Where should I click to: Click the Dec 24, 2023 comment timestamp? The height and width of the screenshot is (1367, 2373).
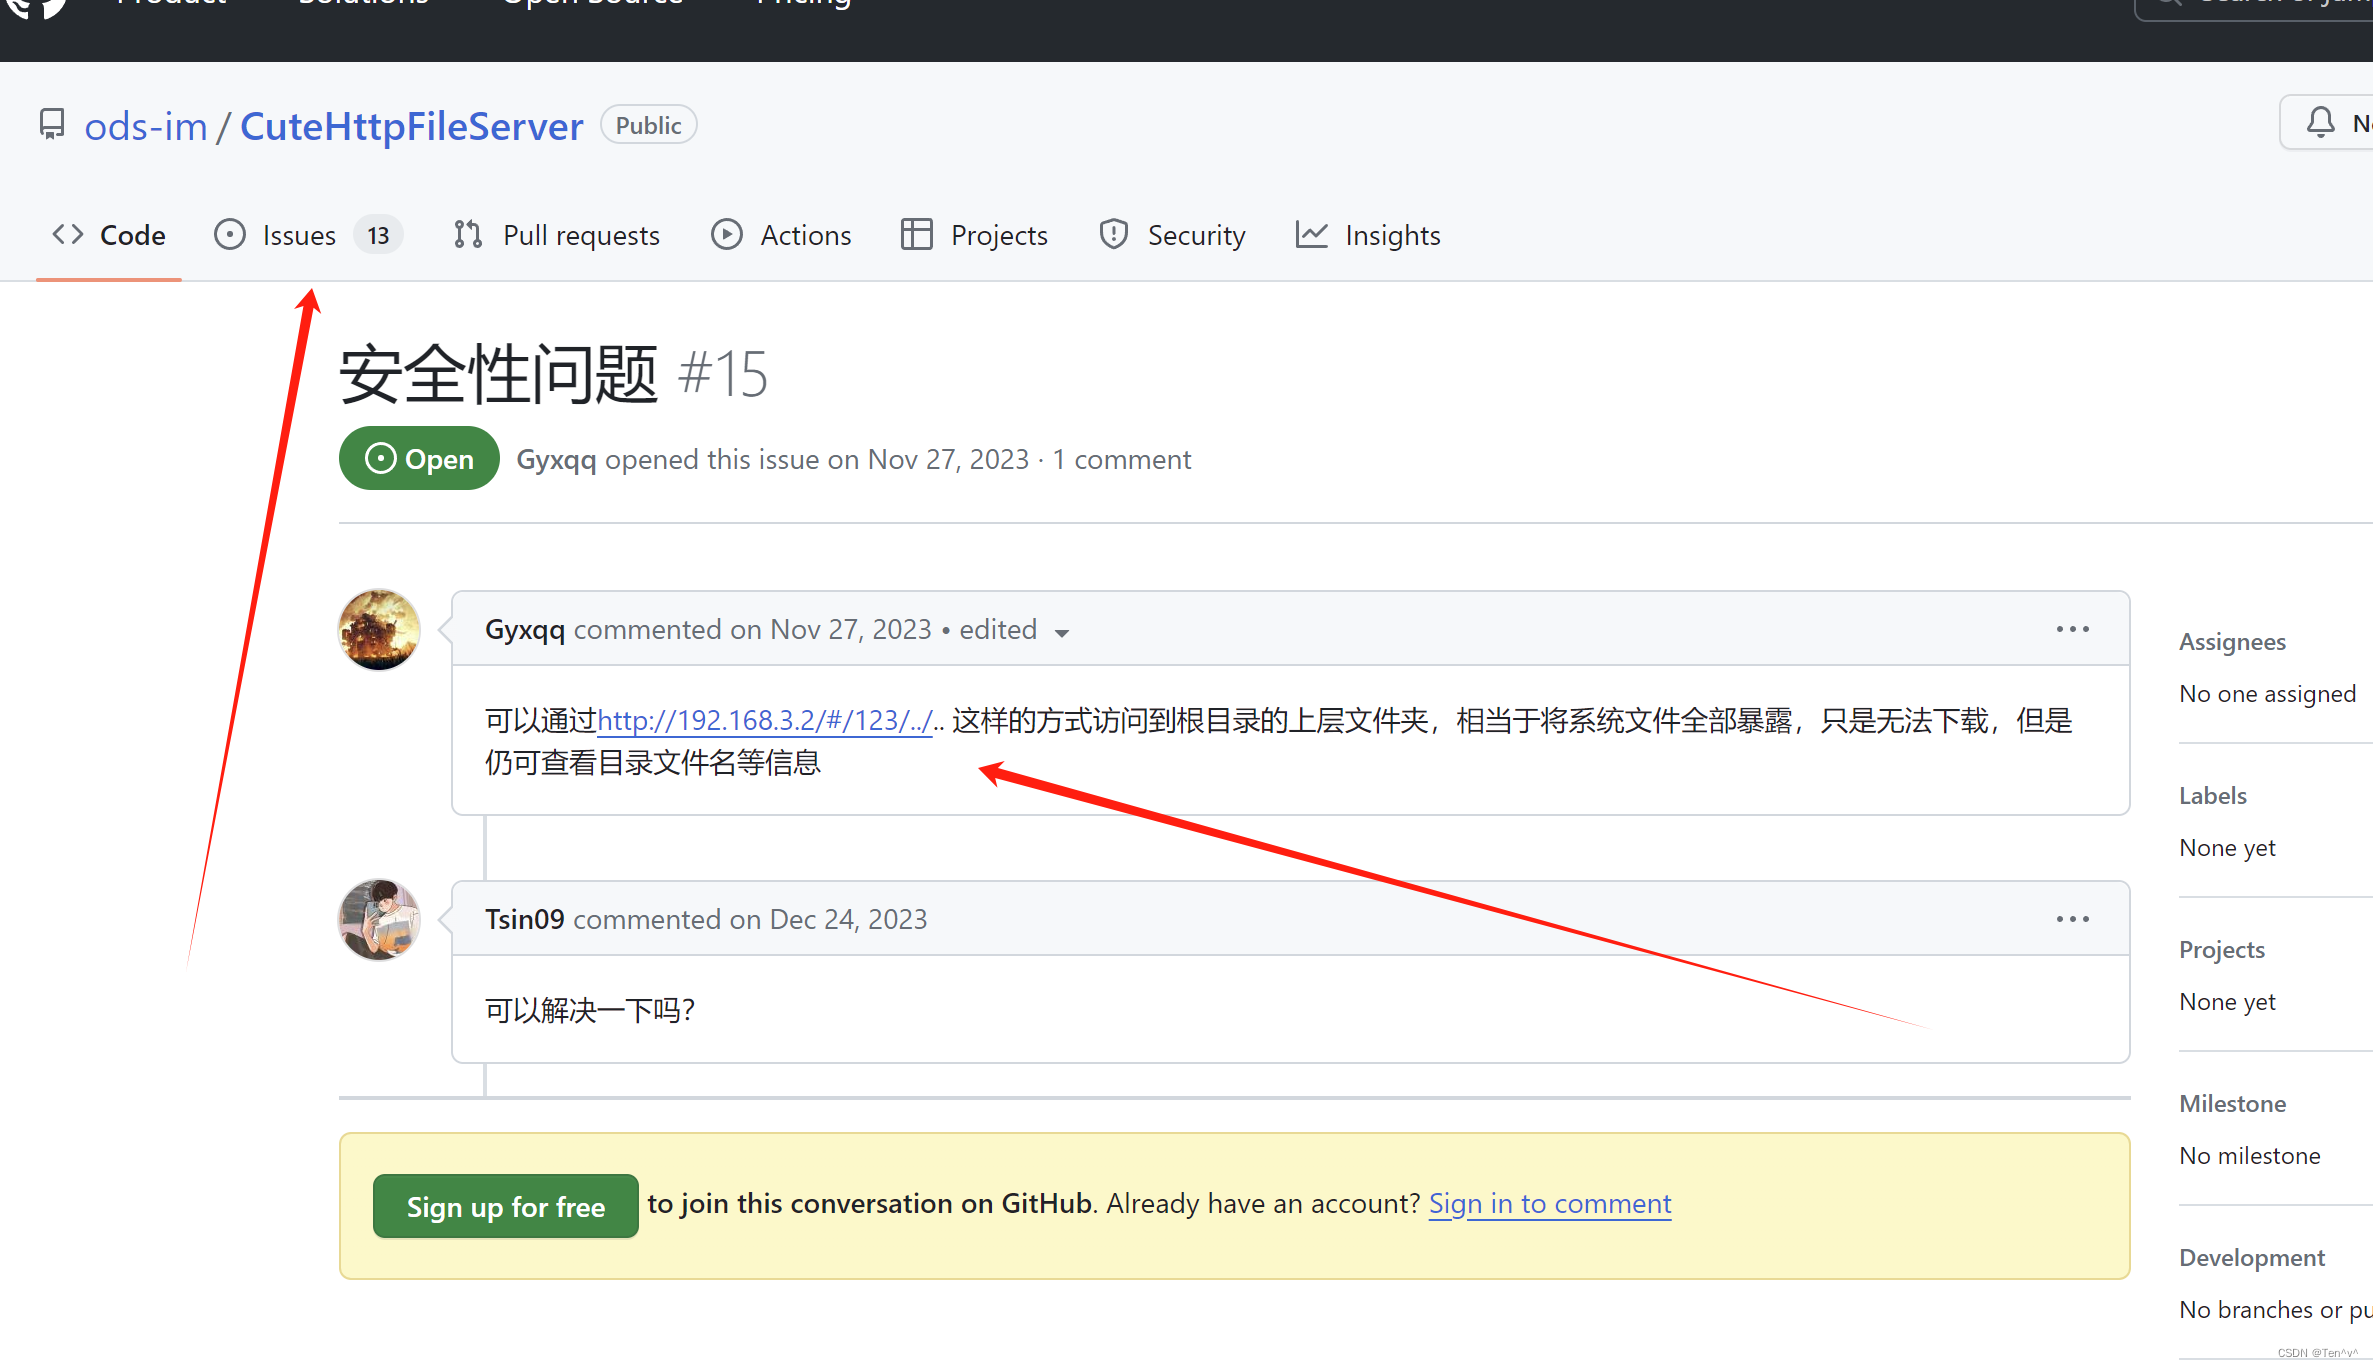coord(849,920)
